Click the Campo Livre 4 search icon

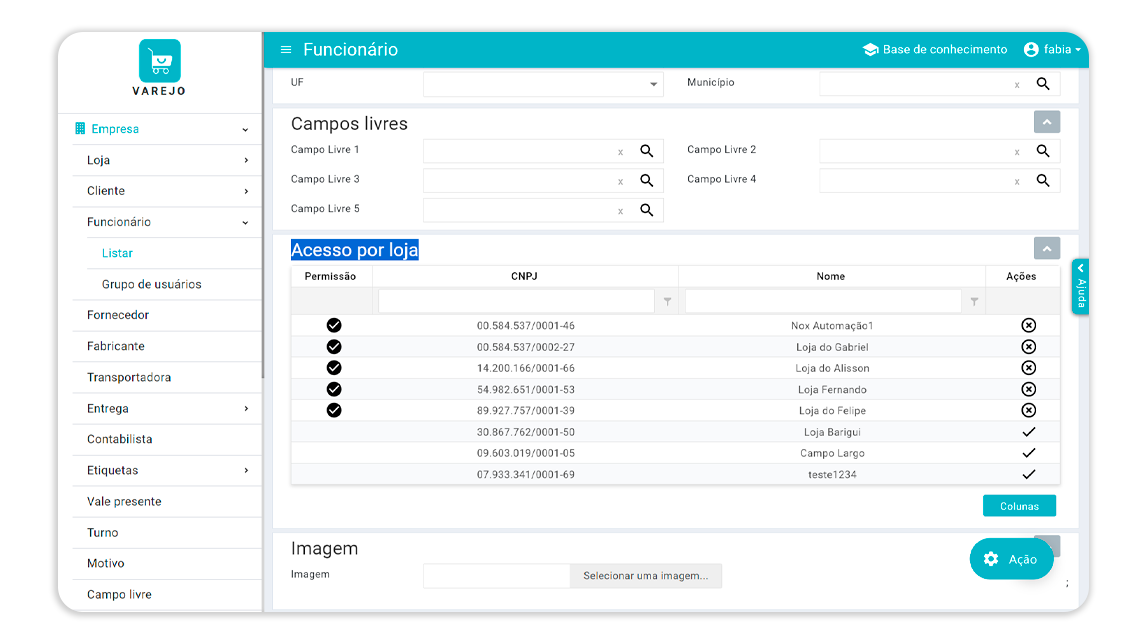coord(1043,181)
